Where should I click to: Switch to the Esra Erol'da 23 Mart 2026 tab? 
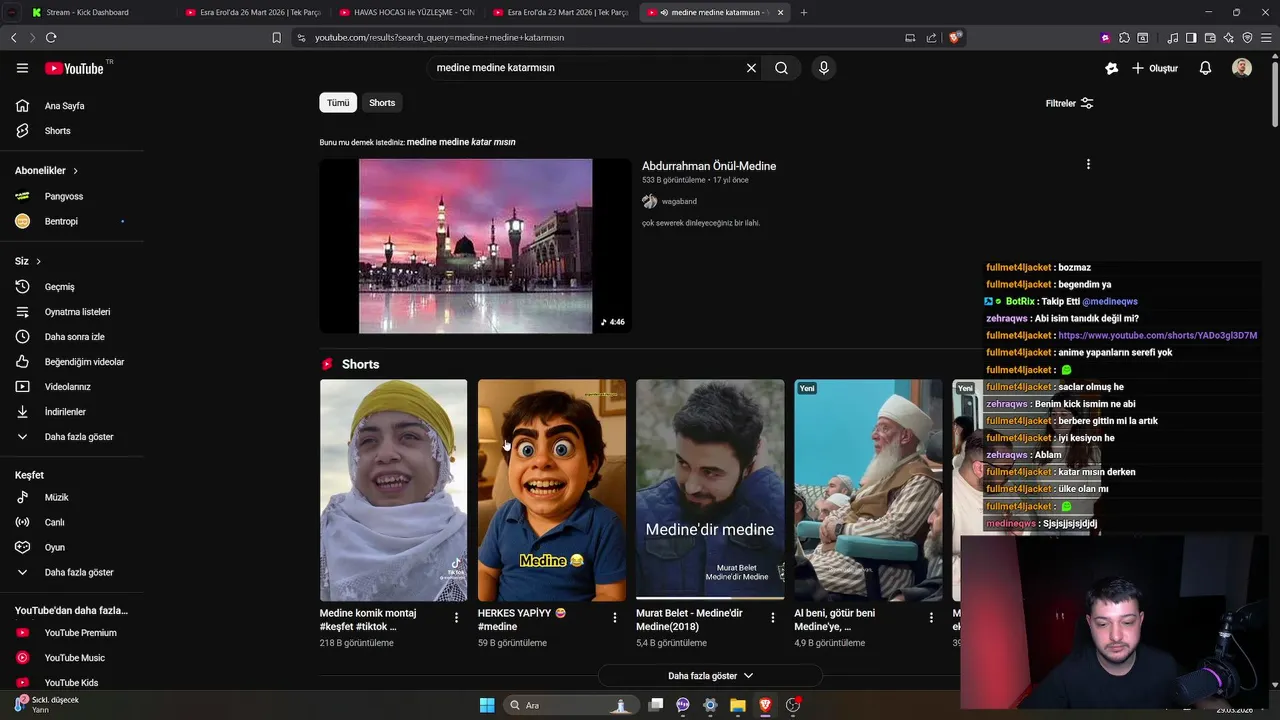[x=563, y=12]
